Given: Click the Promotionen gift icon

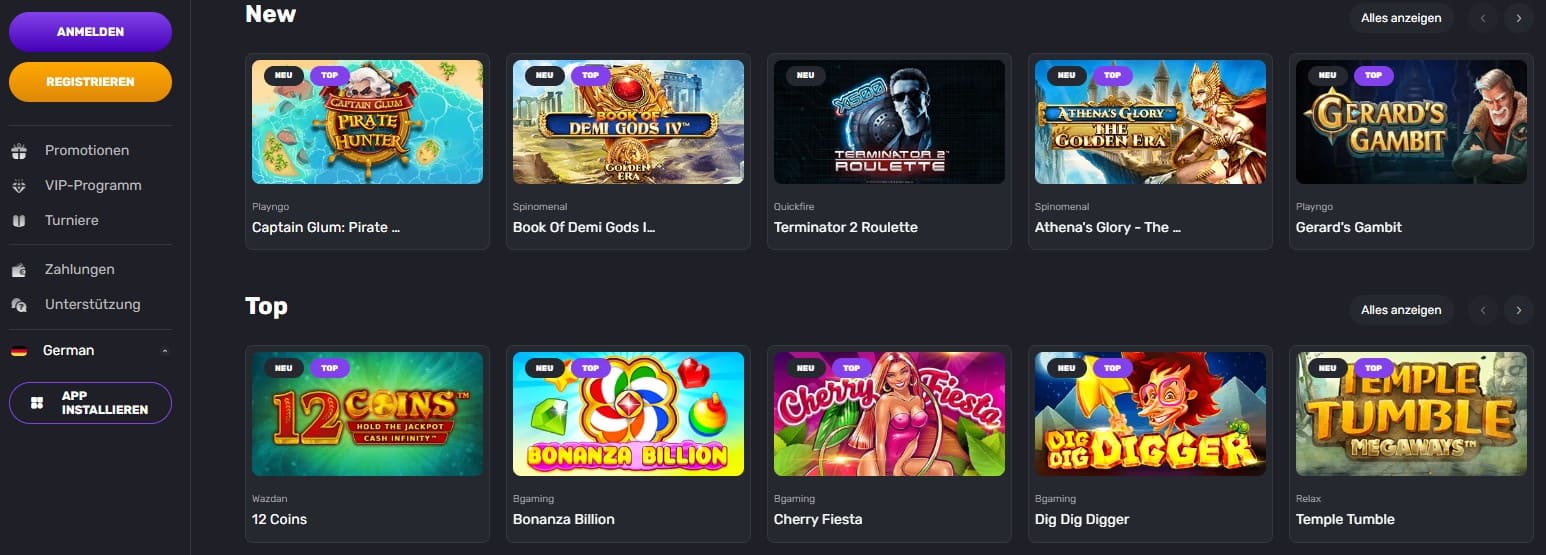Looking at the screenshot, I should (18, 151).
